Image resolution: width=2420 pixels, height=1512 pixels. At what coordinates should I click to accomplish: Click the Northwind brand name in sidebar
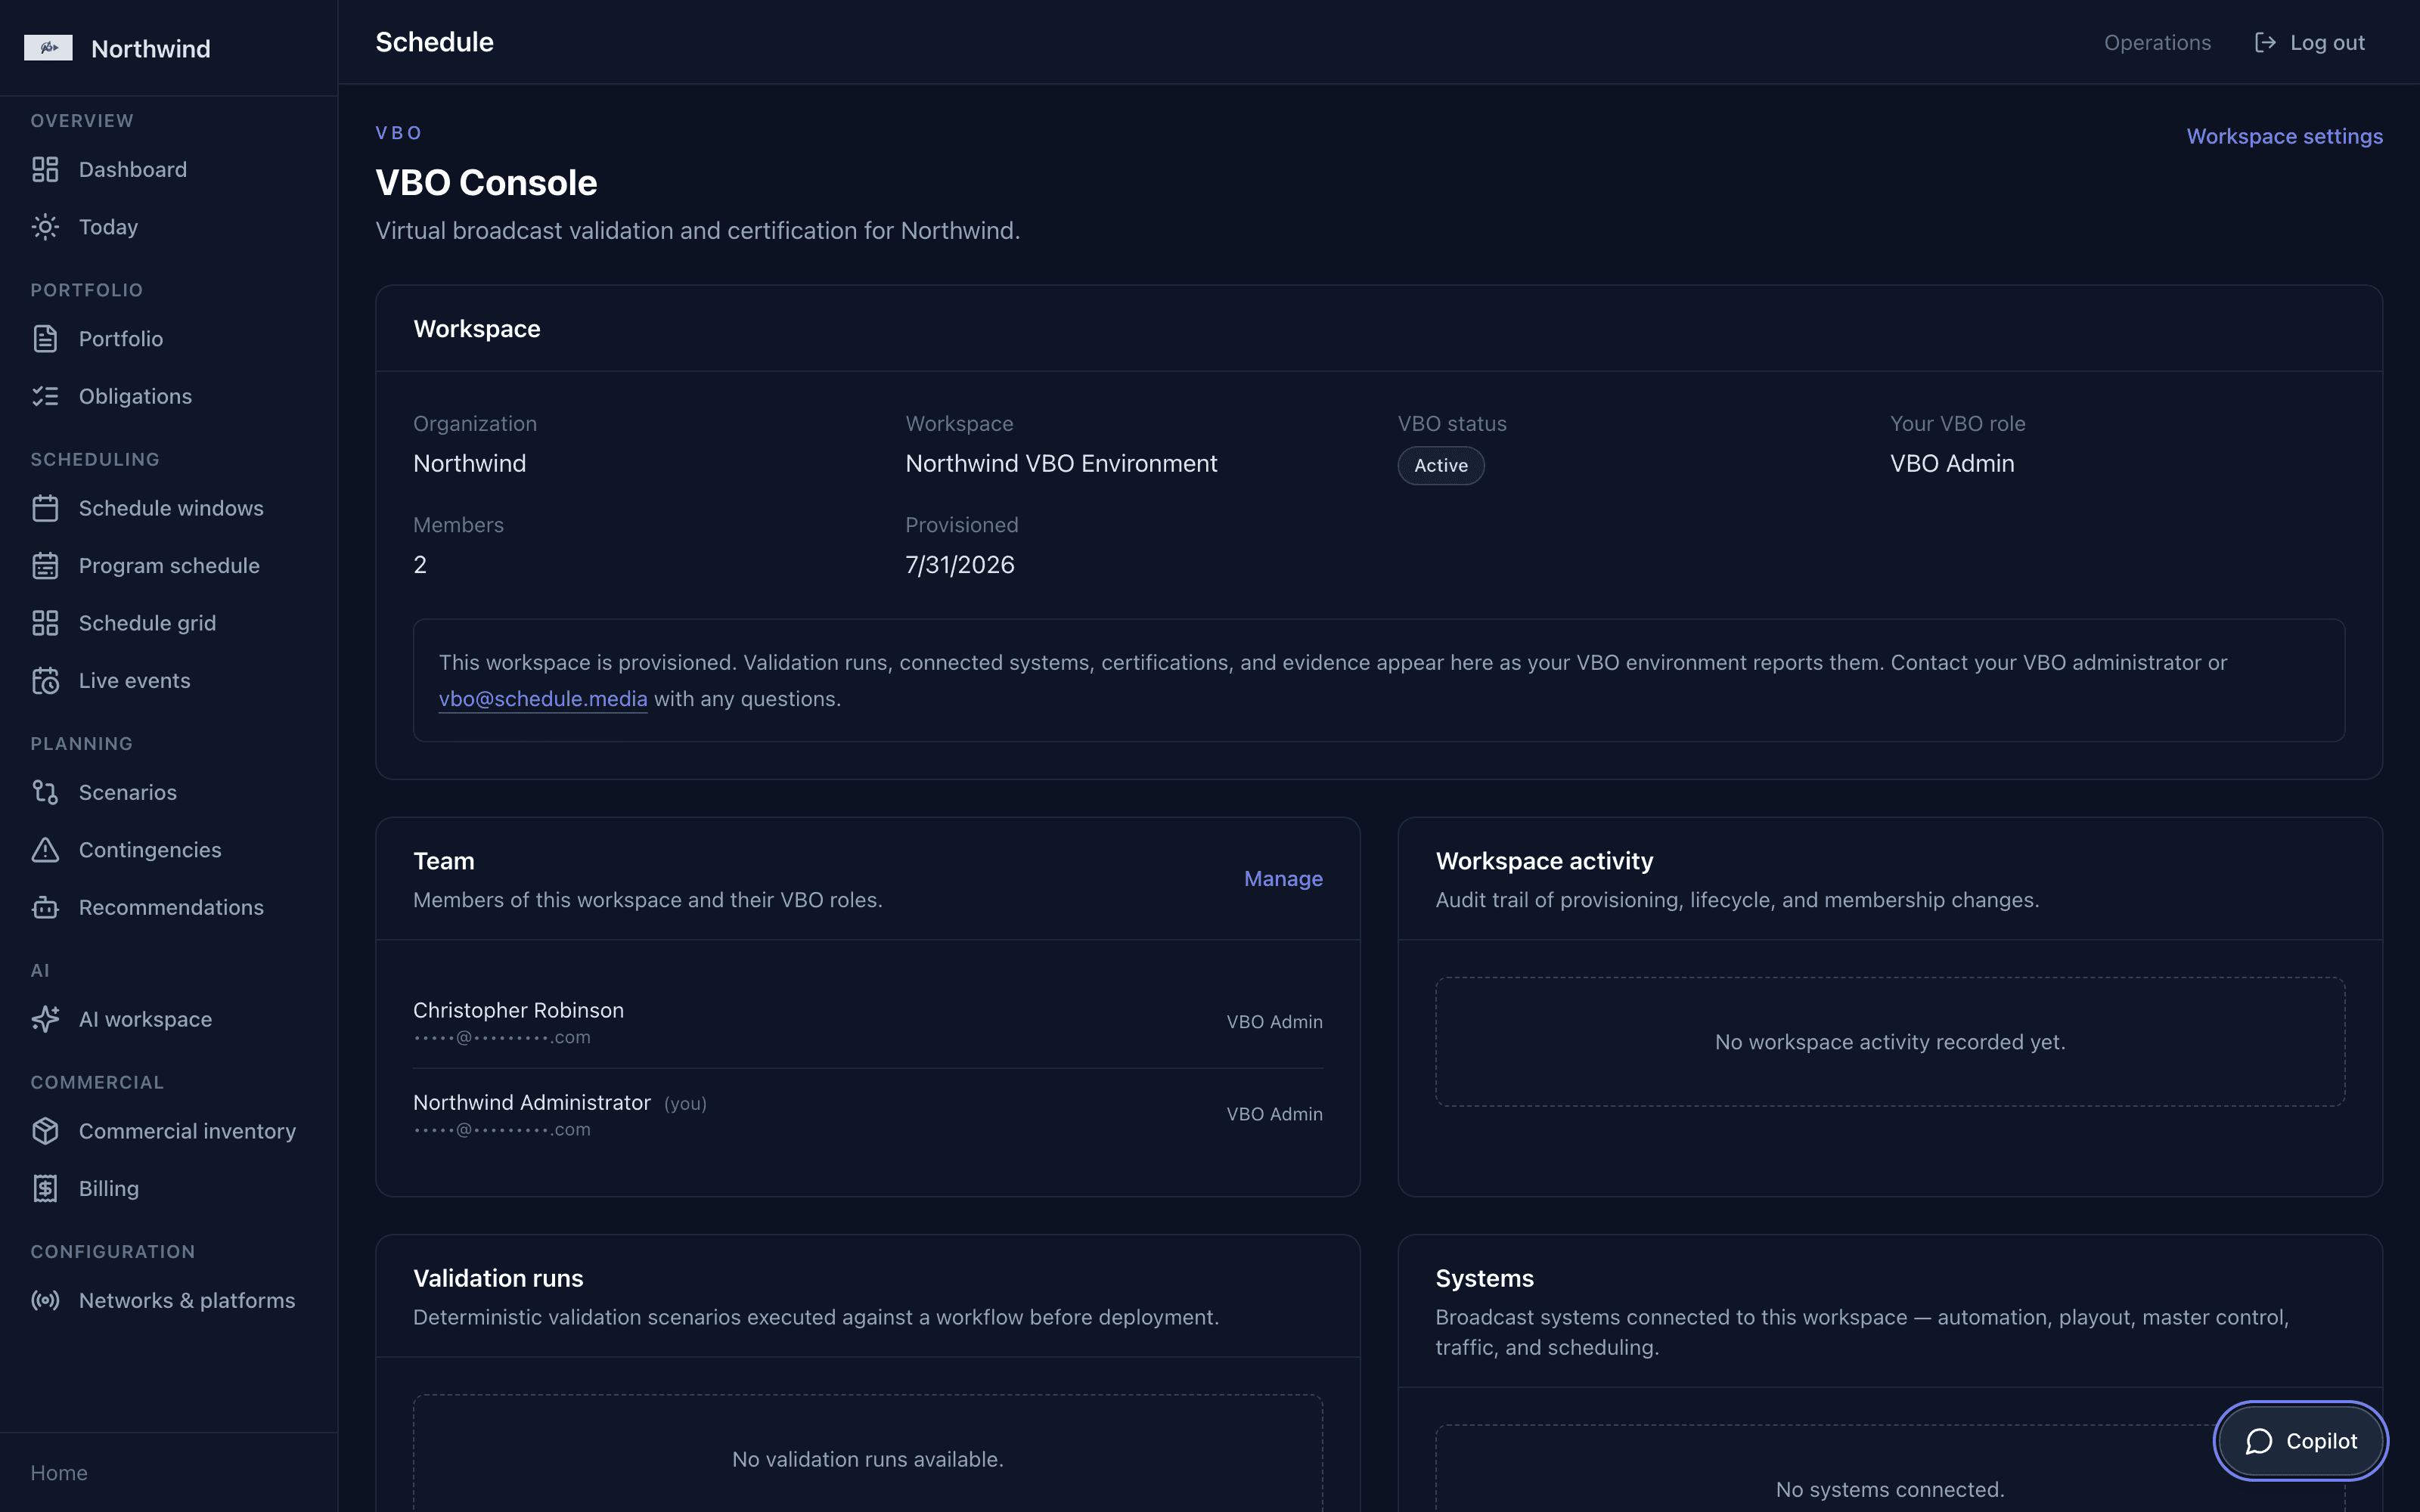(x=150, y=48)
